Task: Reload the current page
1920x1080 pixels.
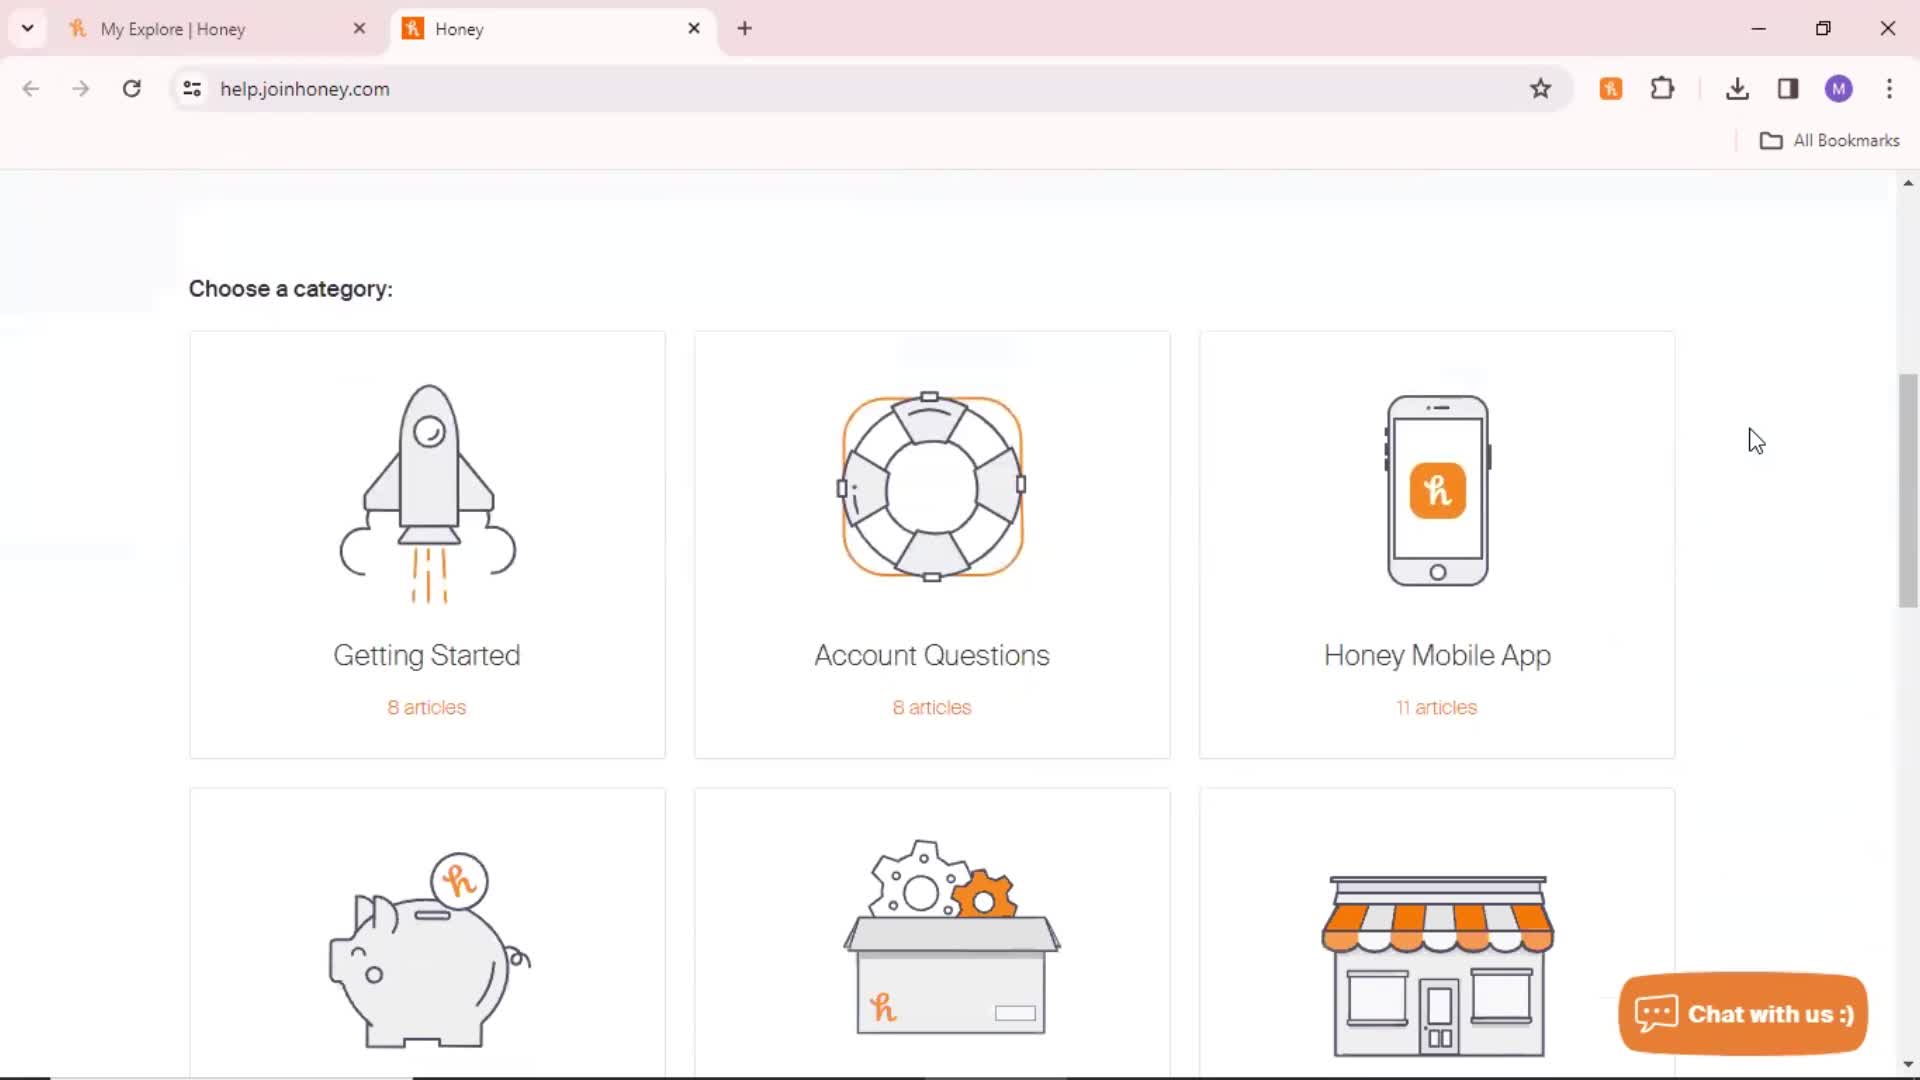Action: (131, 89)
